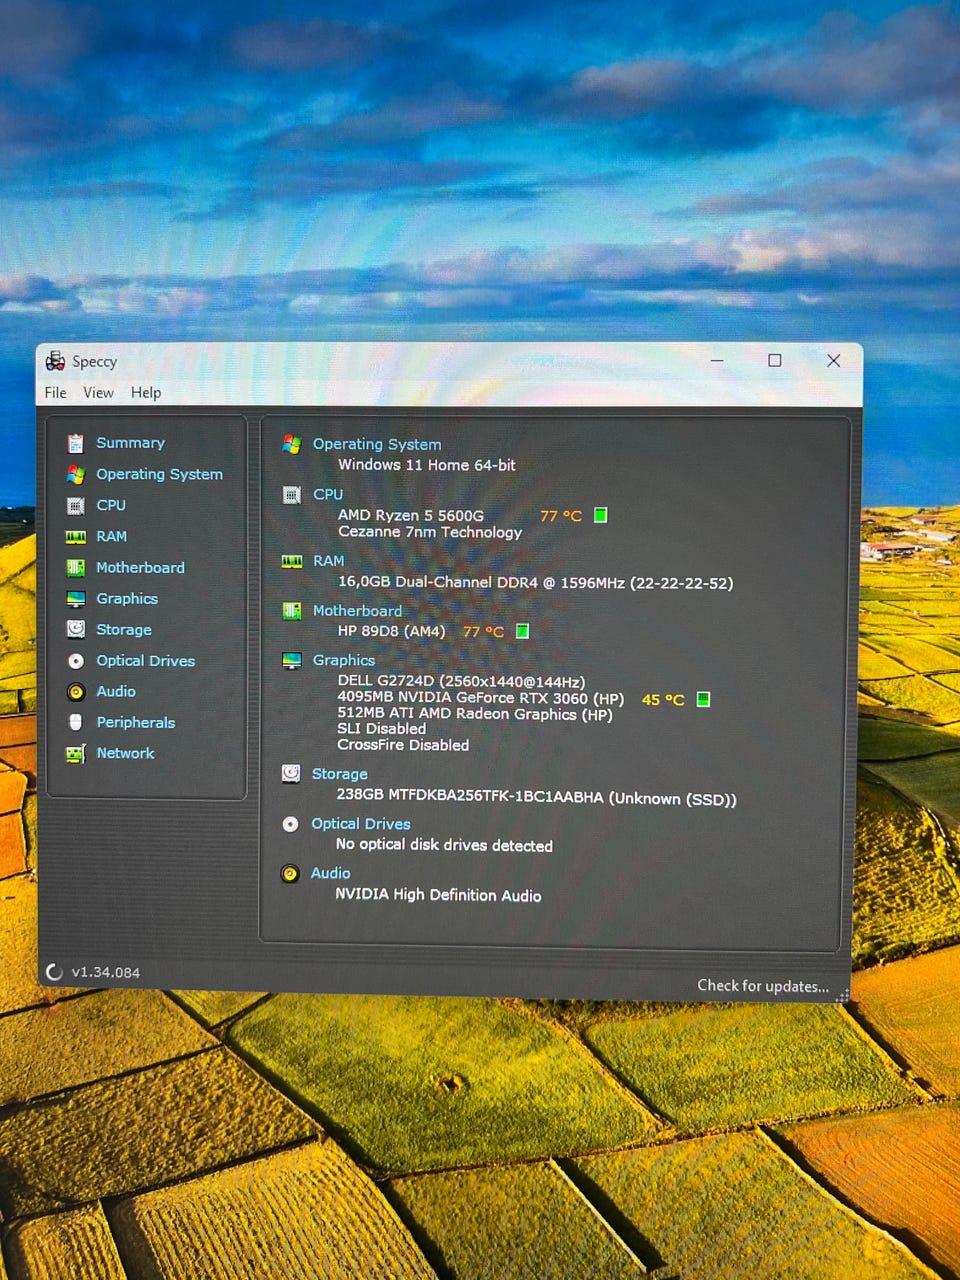
Task: Click the speaker icon beside Audio heading
Action: [290, 873]
